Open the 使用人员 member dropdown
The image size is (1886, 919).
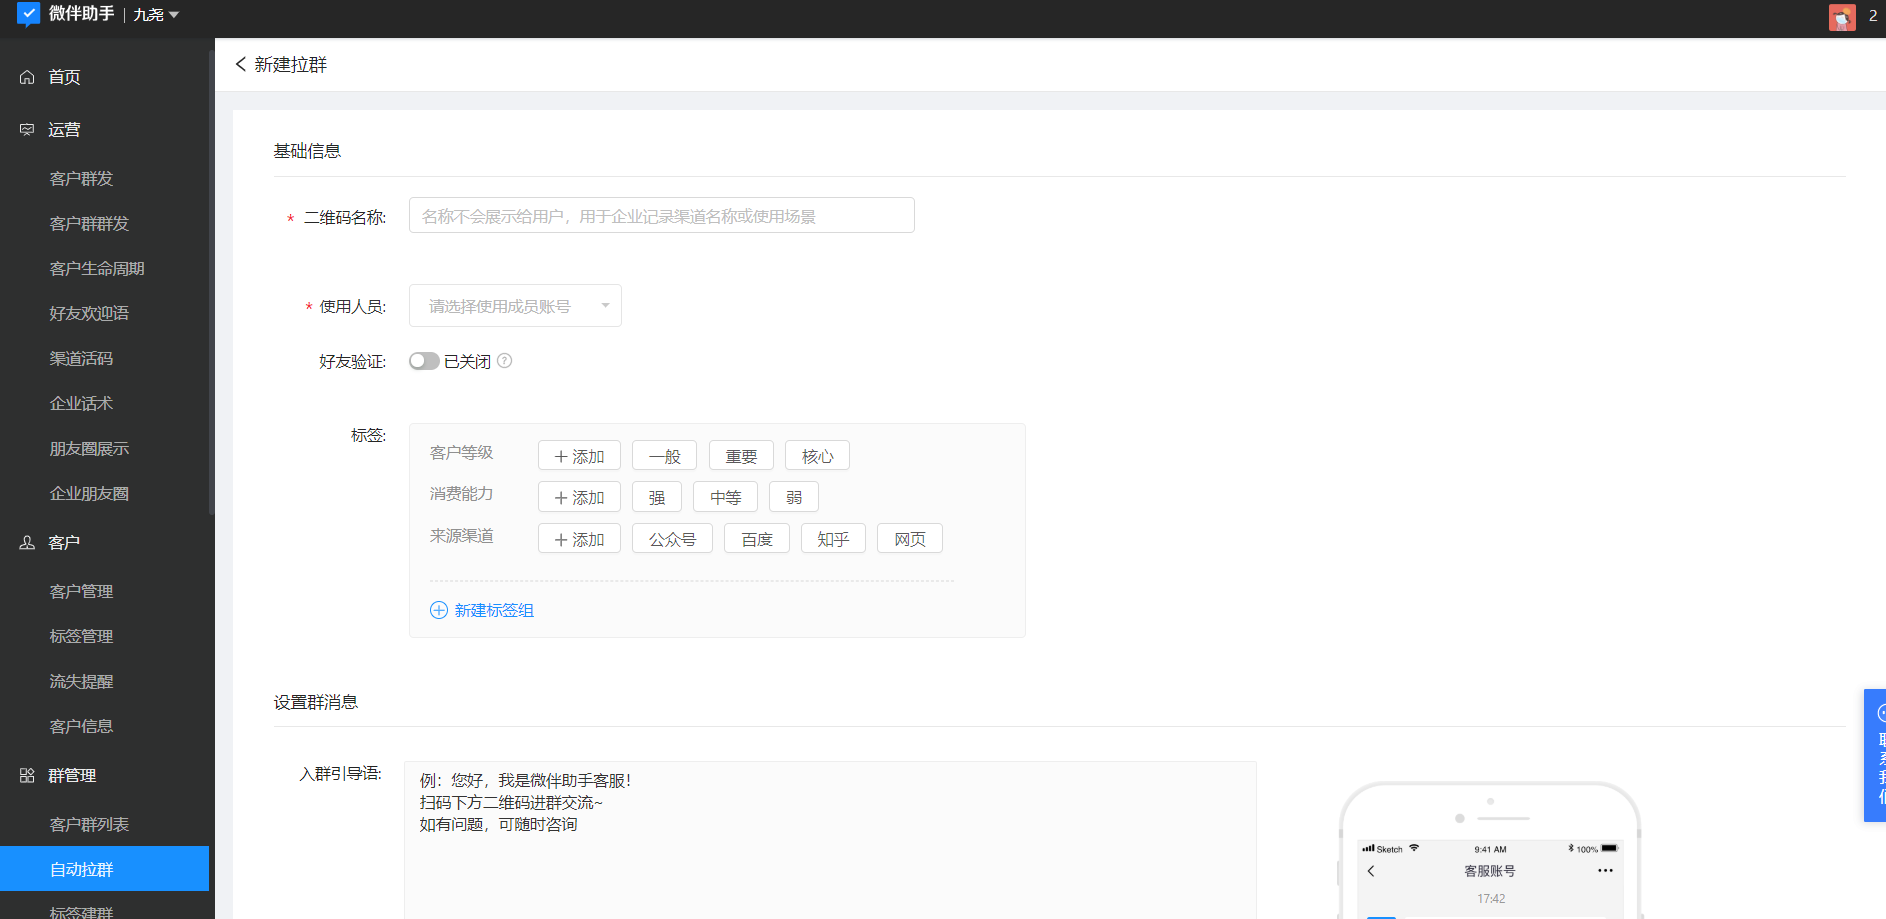click(515, 306)
